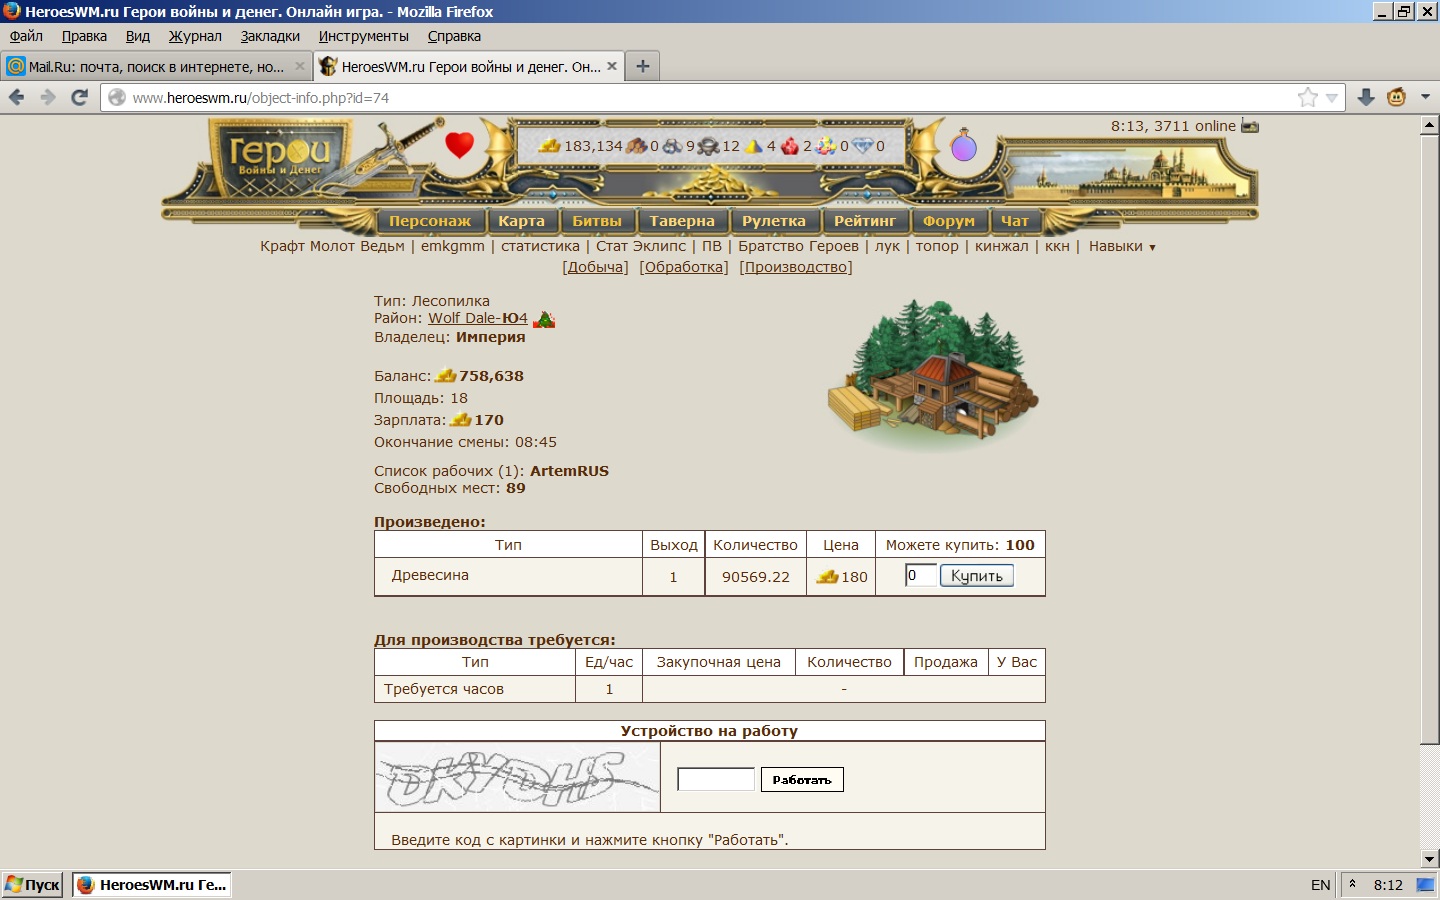
Task: Open the Рейтинг game menu
Action: click(865, 221)
